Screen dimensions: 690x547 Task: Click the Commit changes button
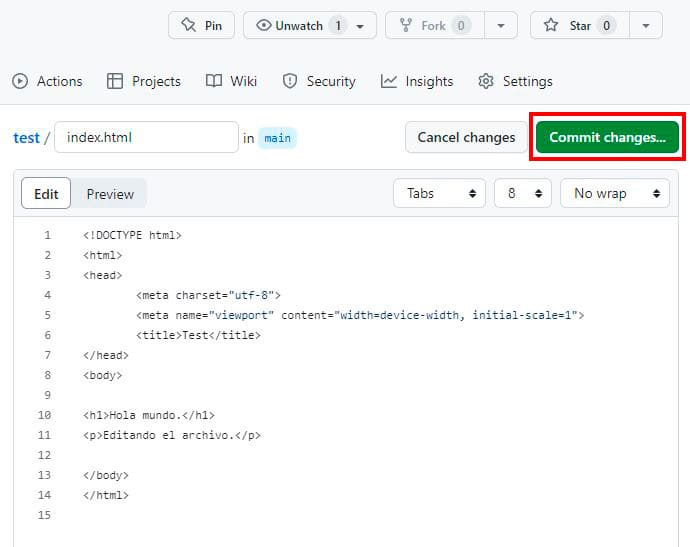[x=607, y=137]
